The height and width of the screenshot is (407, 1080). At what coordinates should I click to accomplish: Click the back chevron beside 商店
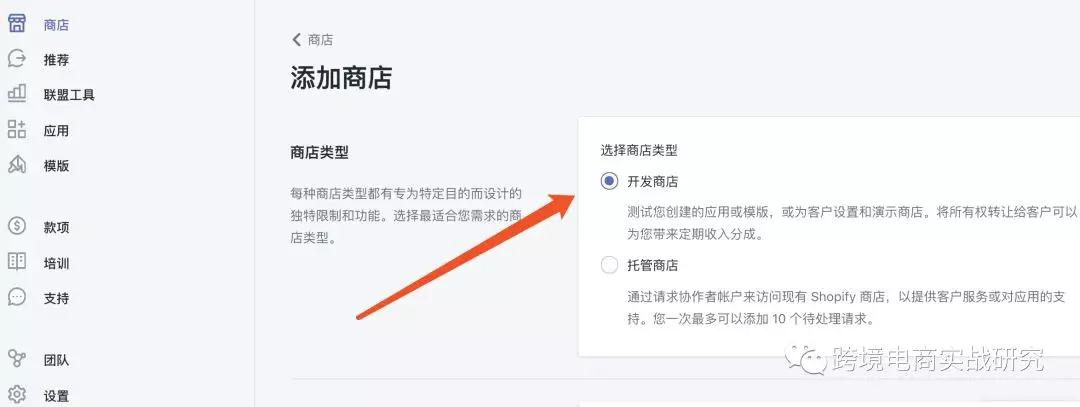click(x=297, y=40)
